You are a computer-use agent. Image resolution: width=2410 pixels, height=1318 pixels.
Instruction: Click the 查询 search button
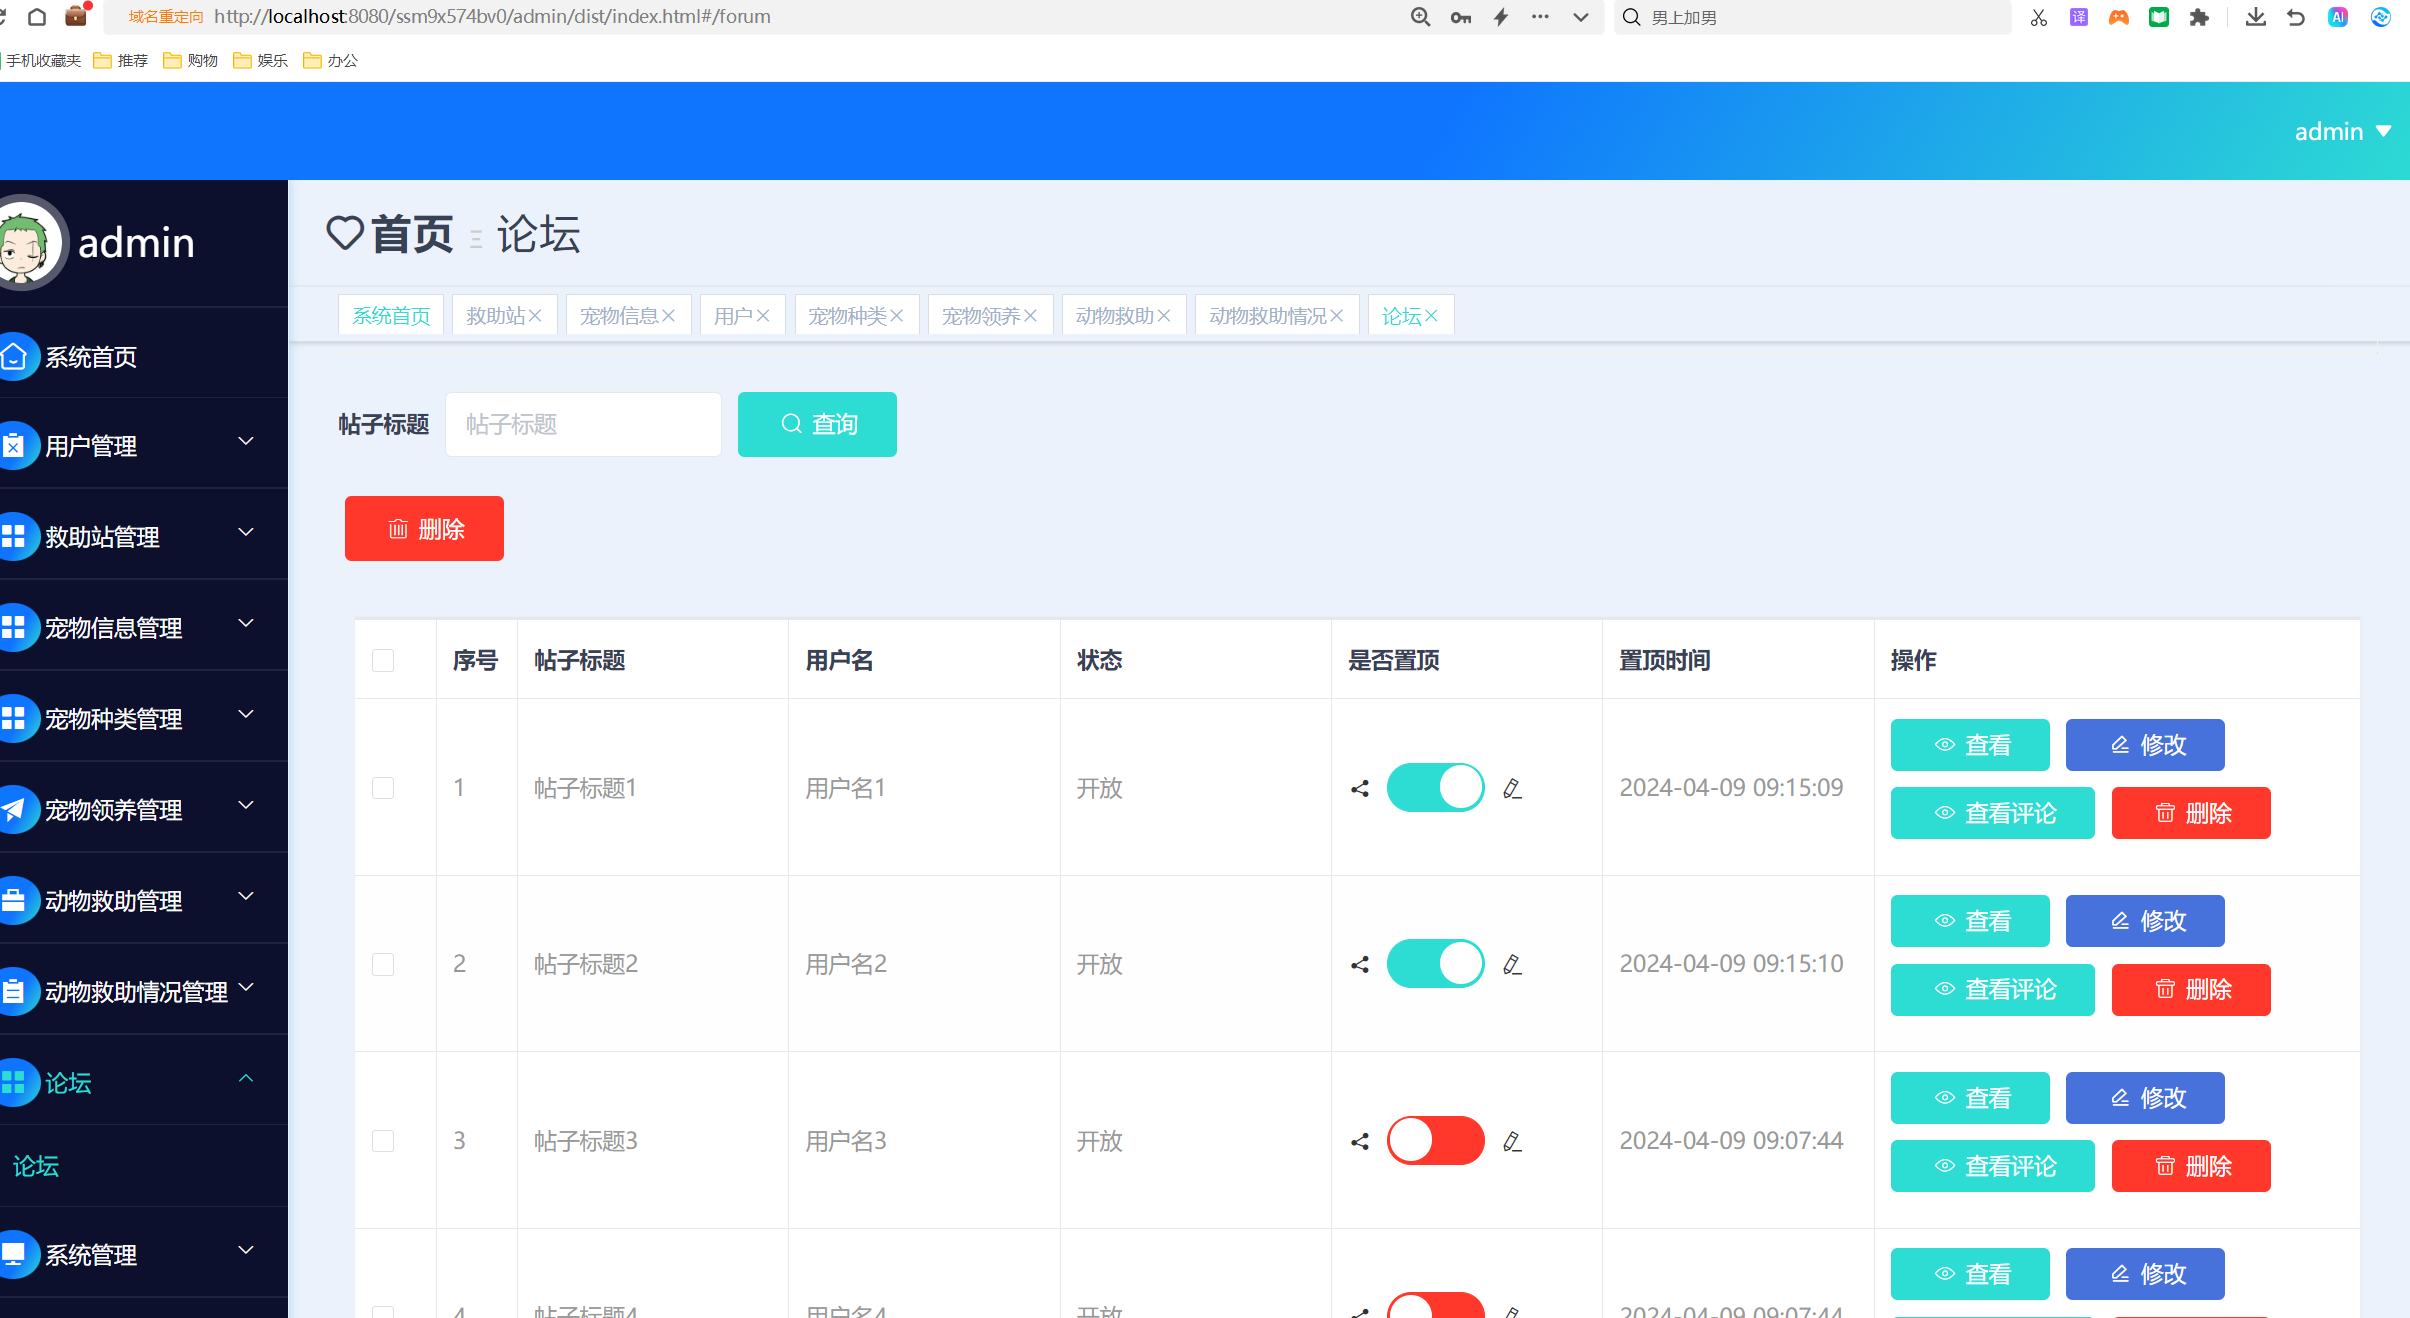point(817,424)
